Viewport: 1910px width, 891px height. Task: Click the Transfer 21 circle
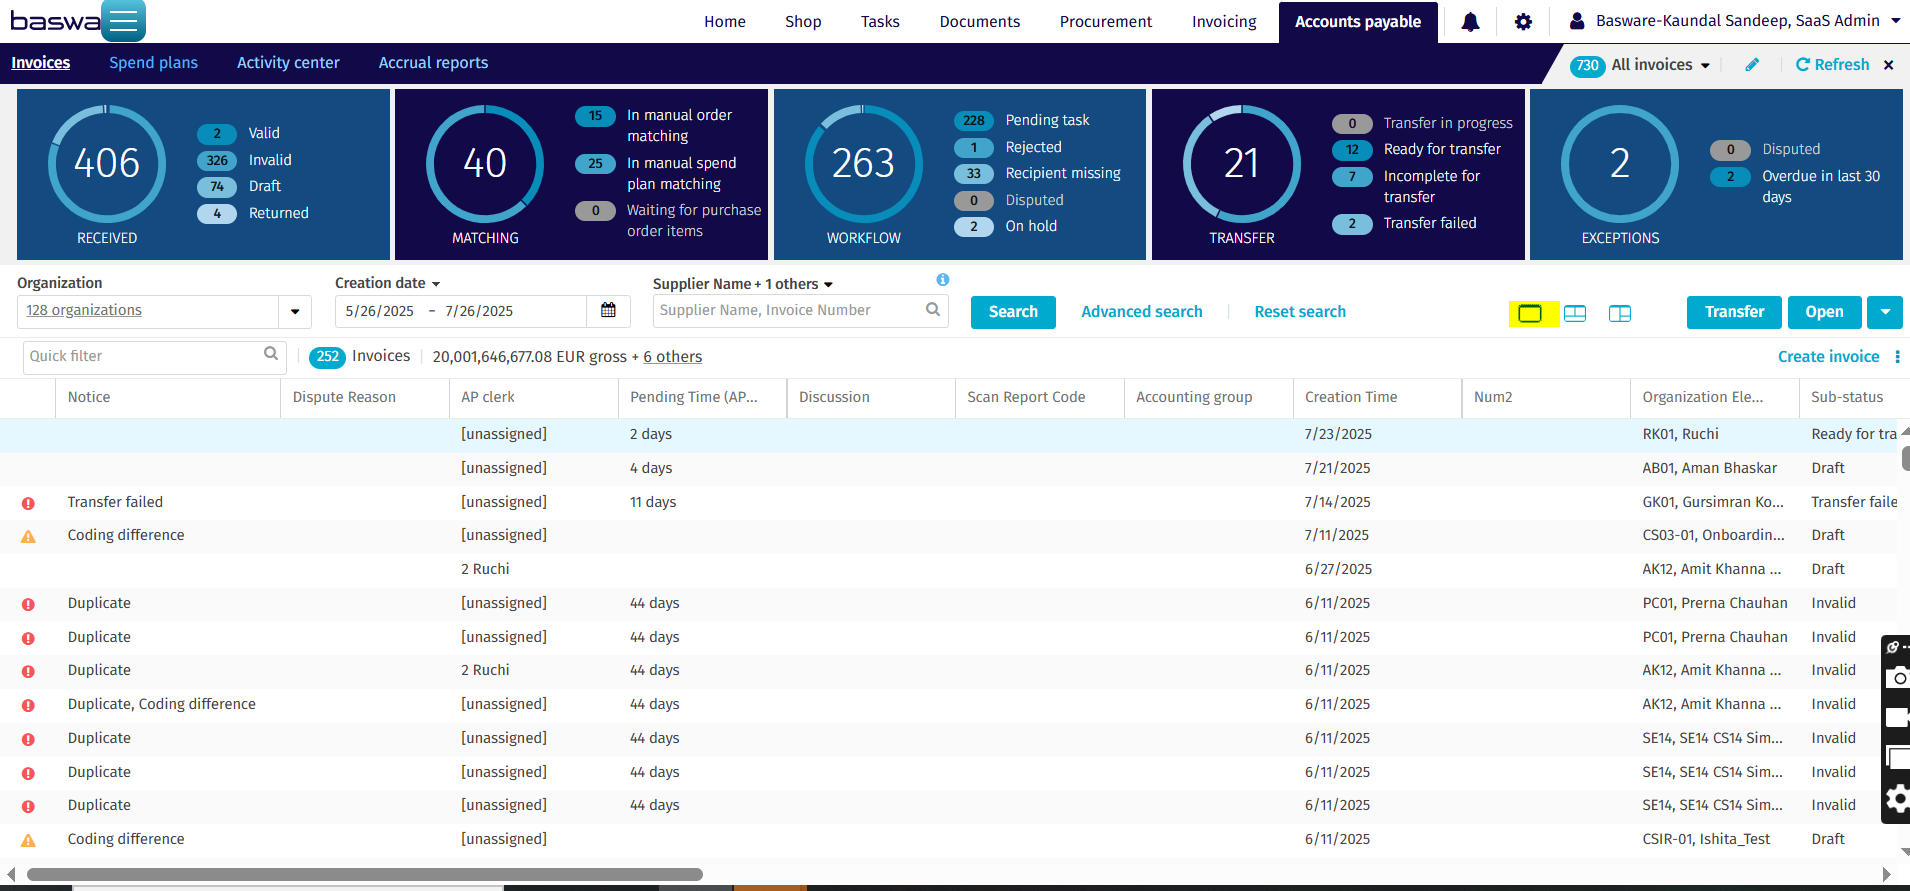[1242, 163]
